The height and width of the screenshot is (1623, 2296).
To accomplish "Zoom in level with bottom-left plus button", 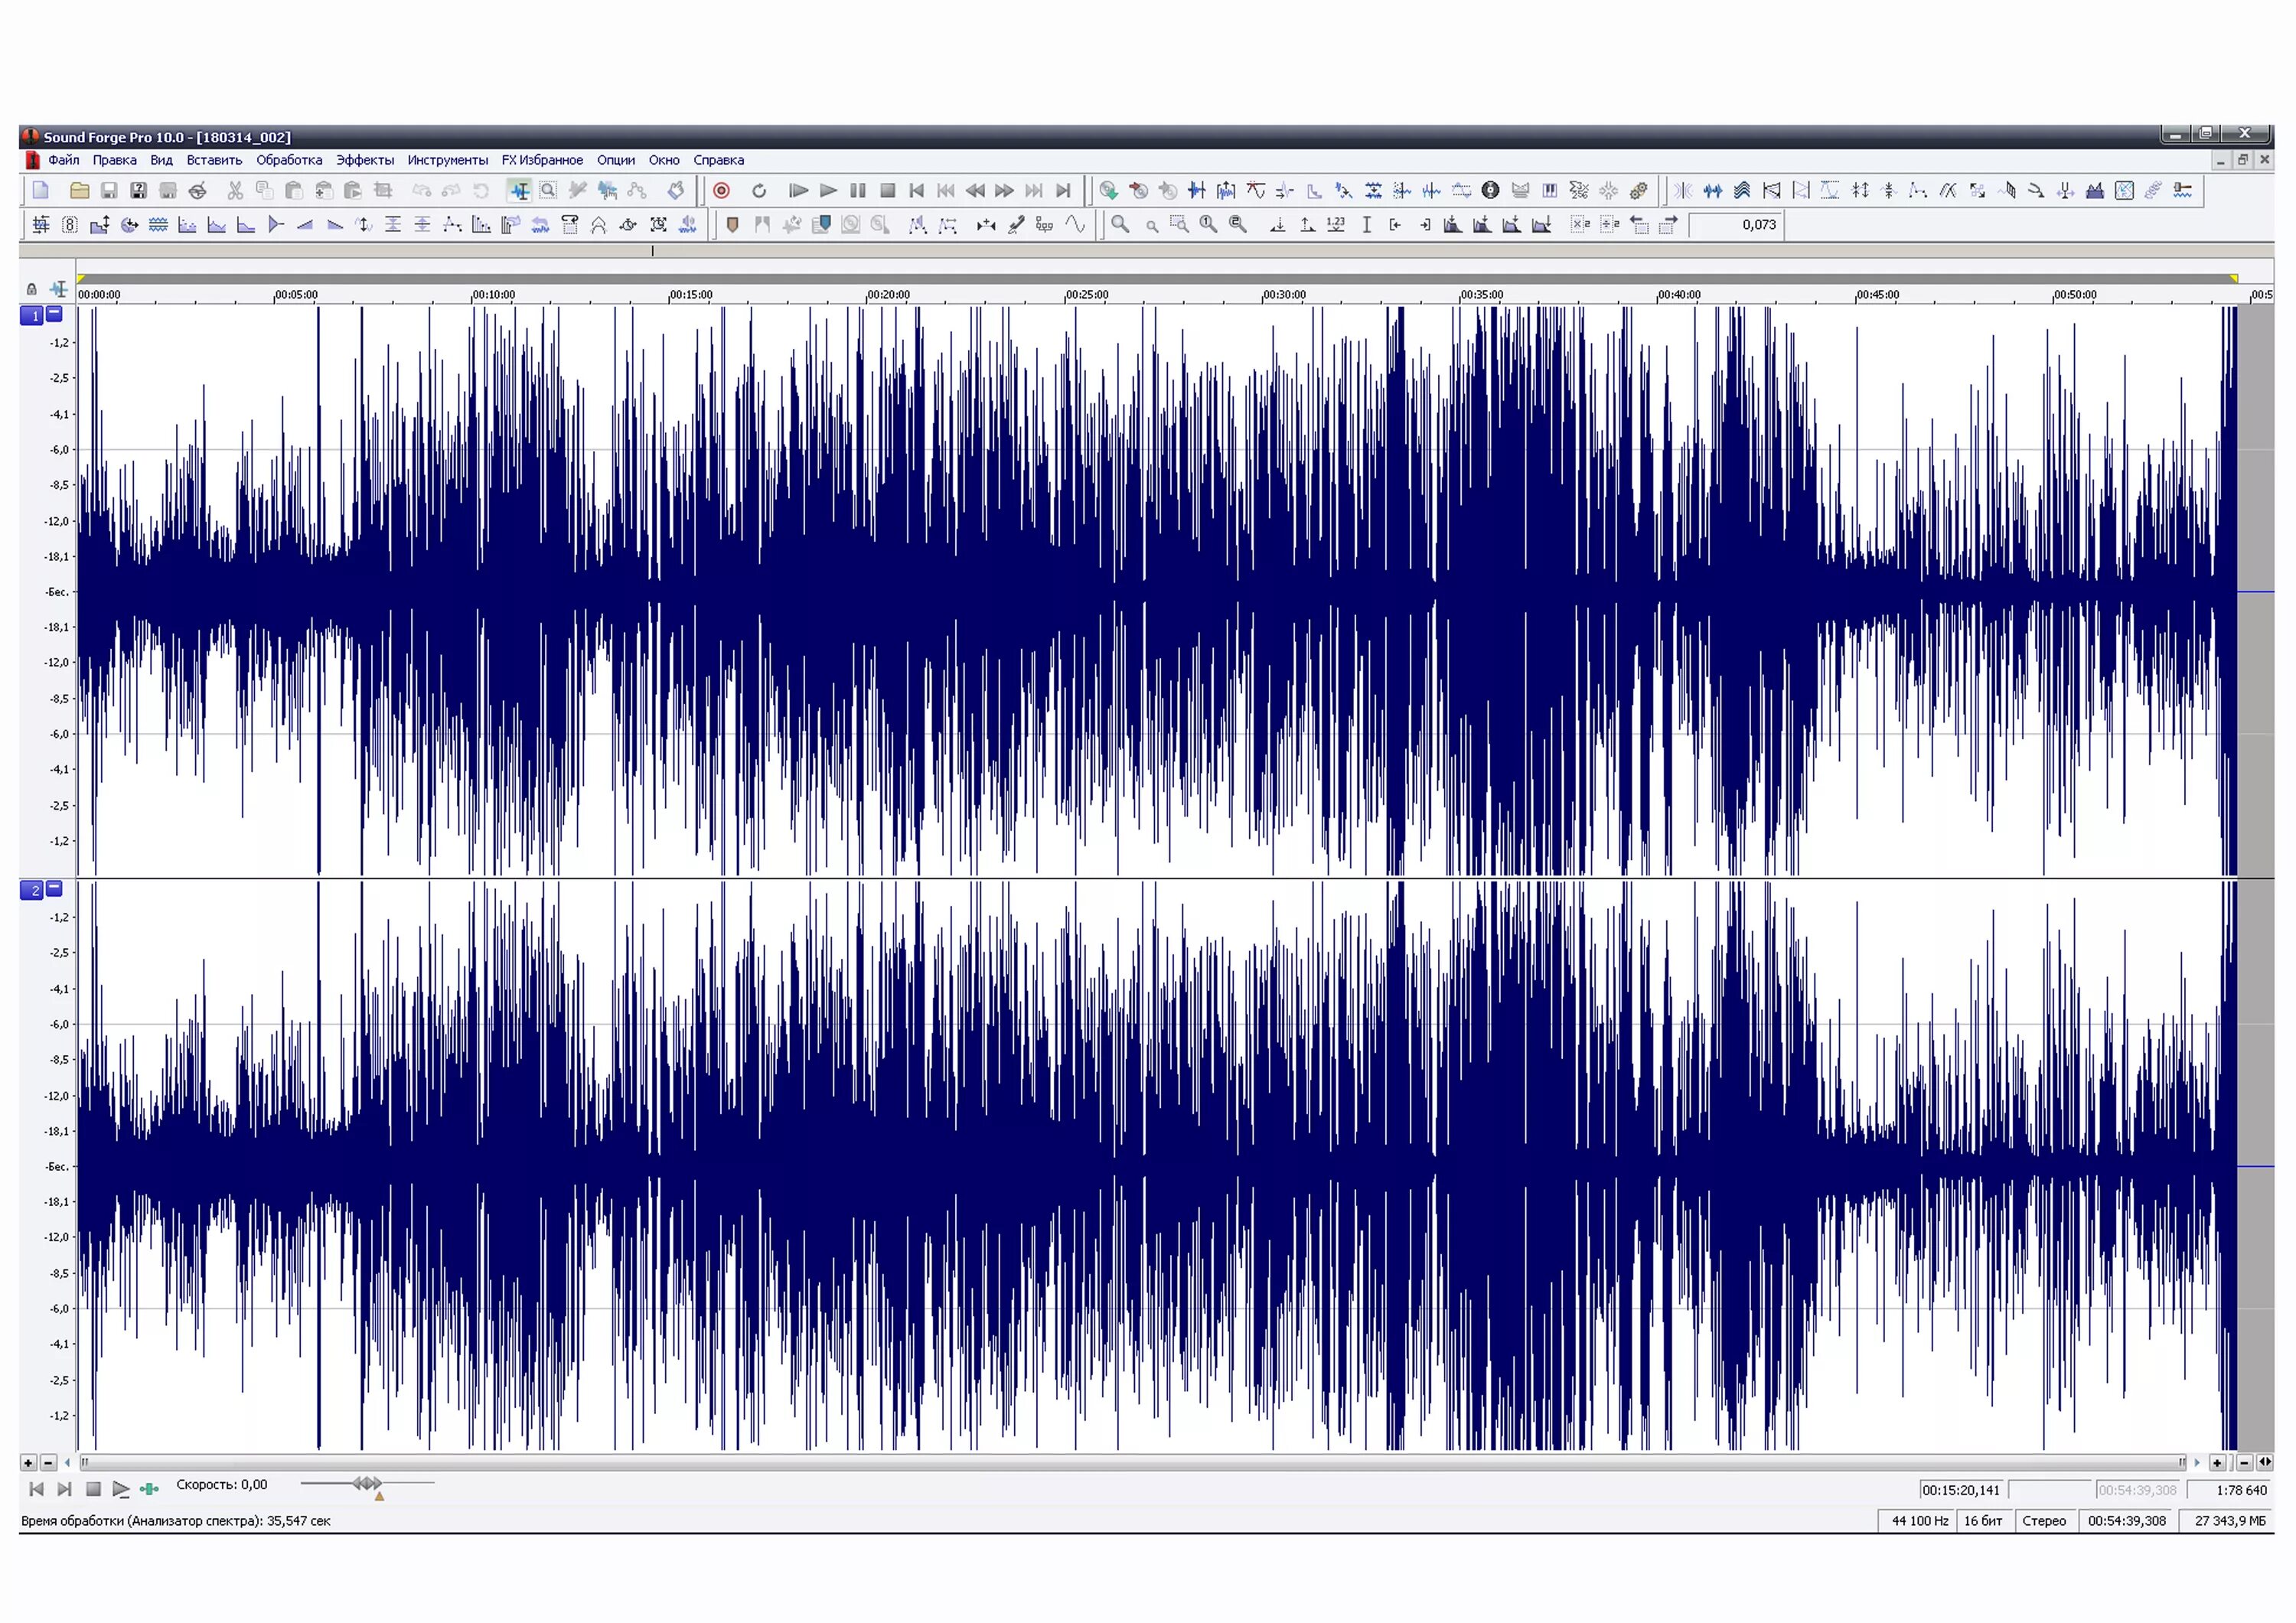I will click(28, 1462).
